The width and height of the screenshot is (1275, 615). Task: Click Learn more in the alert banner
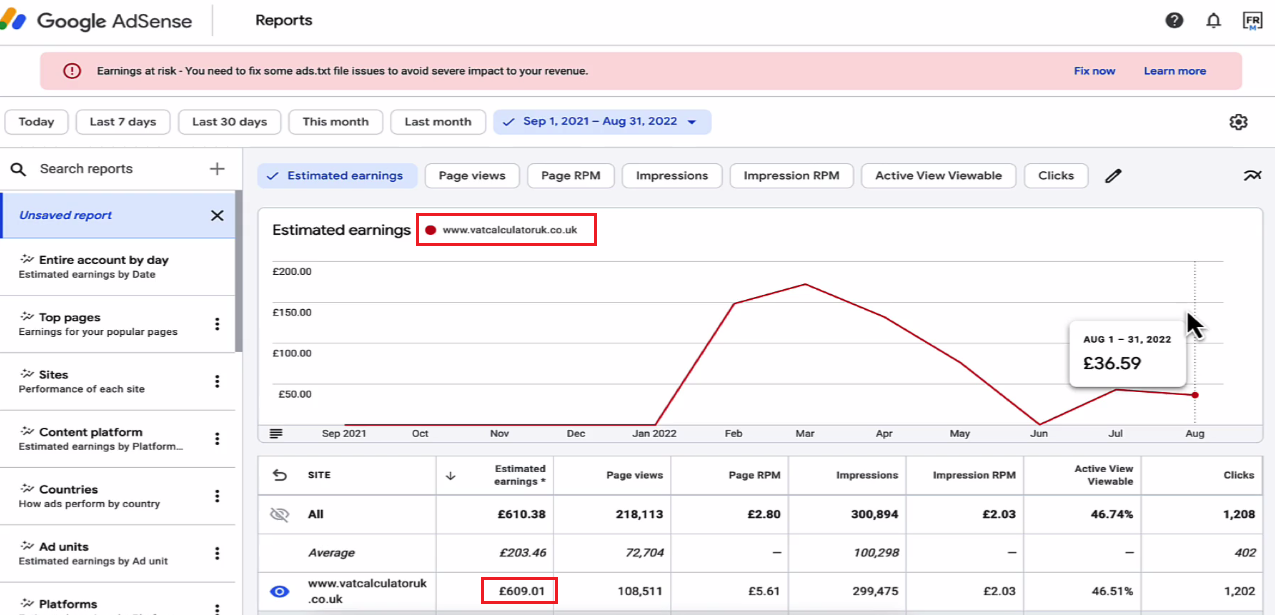(x=1175, y=71)
